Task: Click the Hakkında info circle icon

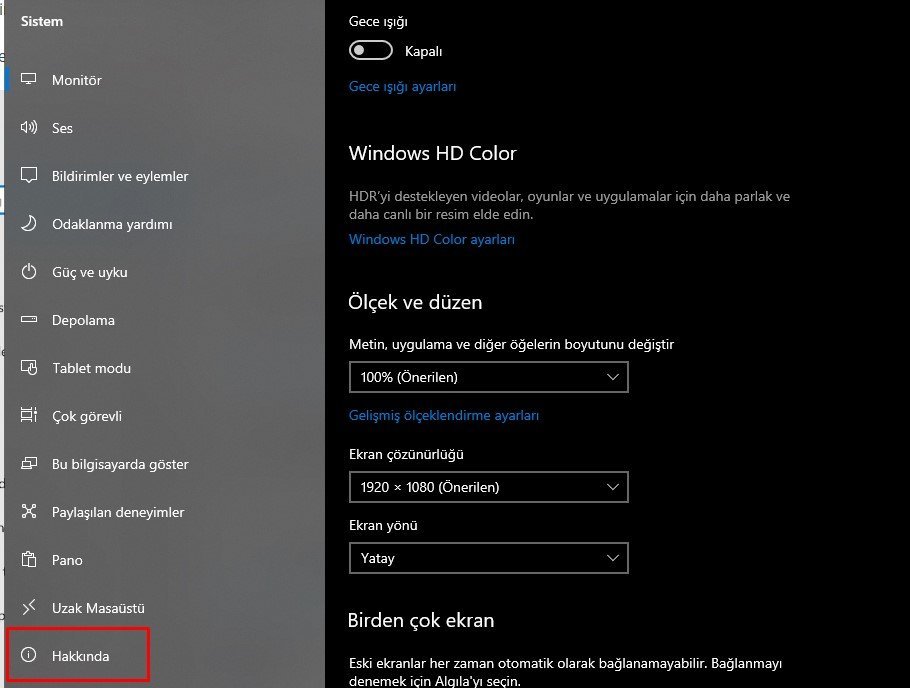Action: click(x=28, y=655)
